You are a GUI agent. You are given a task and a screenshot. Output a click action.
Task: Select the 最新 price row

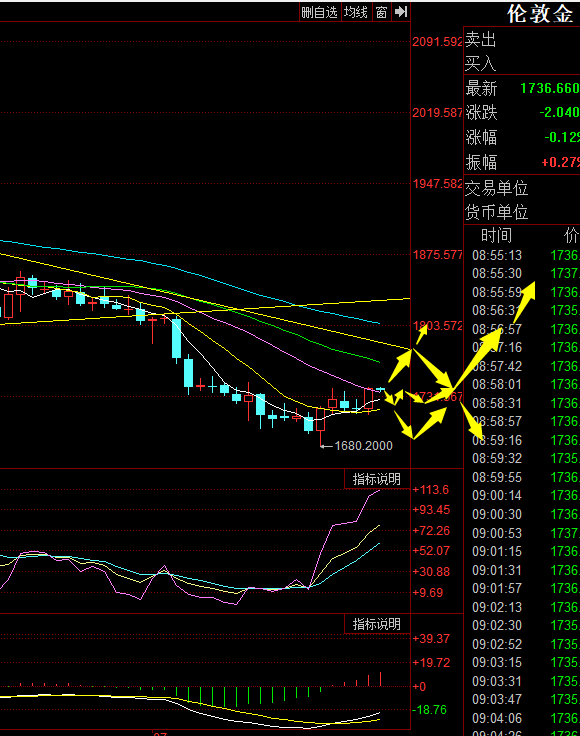[522, 88]
